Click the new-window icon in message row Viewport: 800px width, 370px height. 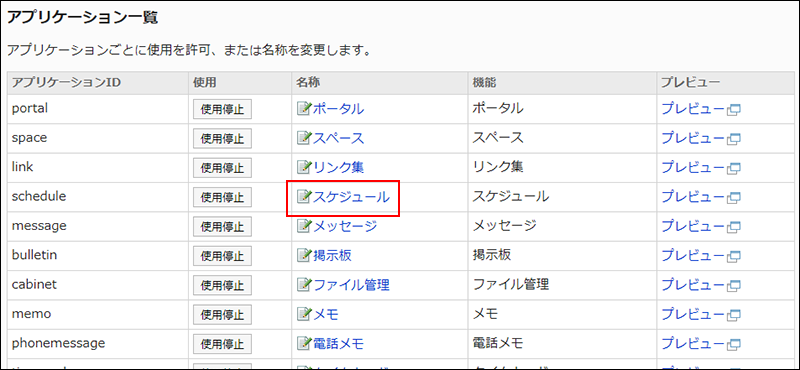pos(734,227)
